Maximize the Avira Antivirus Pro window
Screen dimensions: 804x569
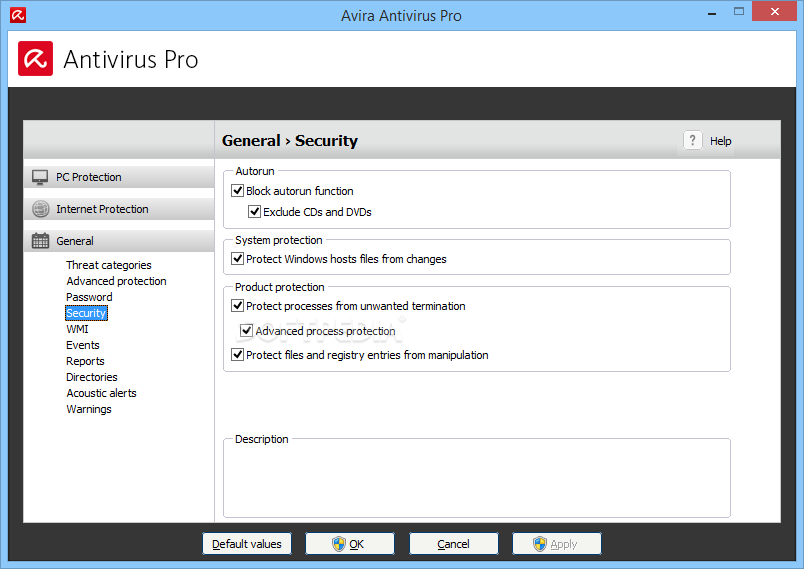738,11
